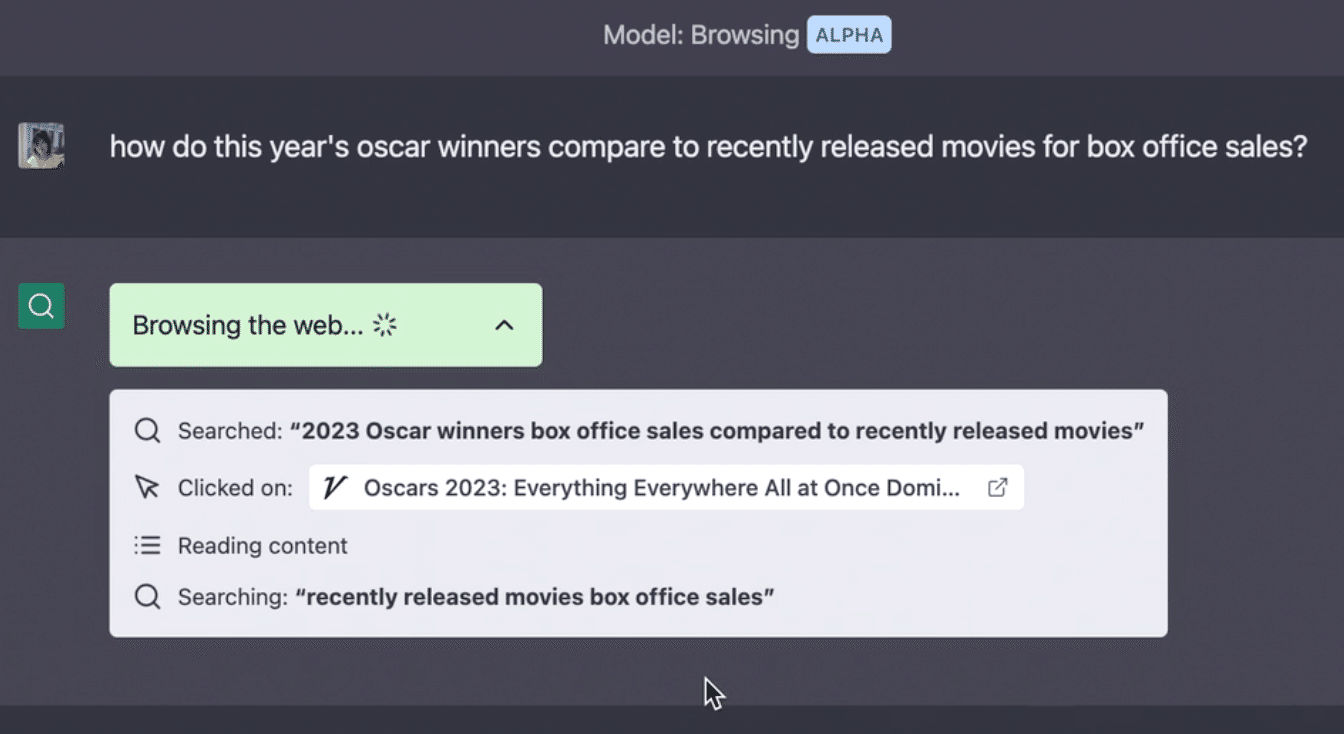Click the "Clicked on:" step label
This screenshot has width=1344, height=734.
(x=235, y=488)
